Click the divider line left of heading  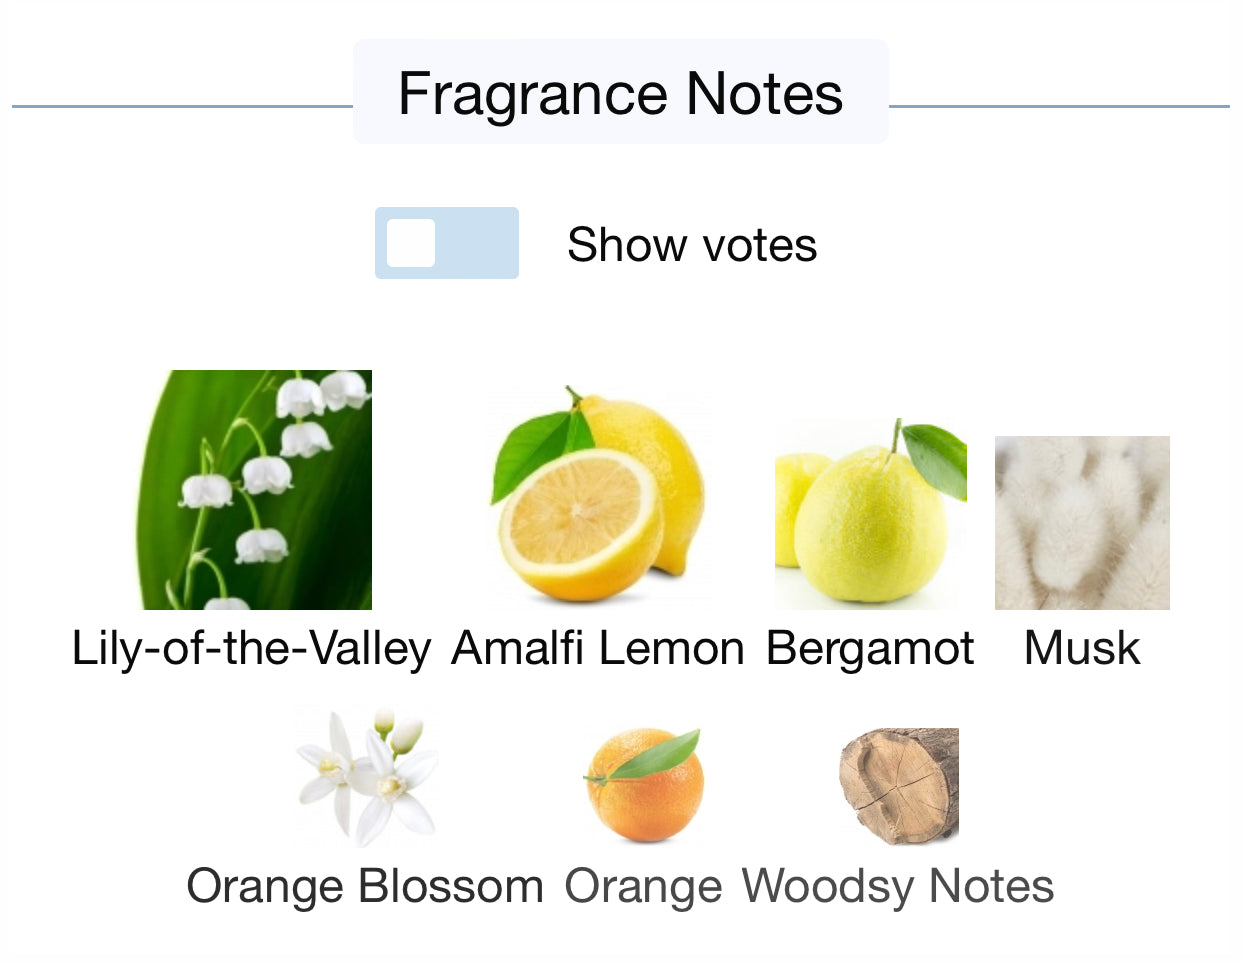[x=182, y=106]
